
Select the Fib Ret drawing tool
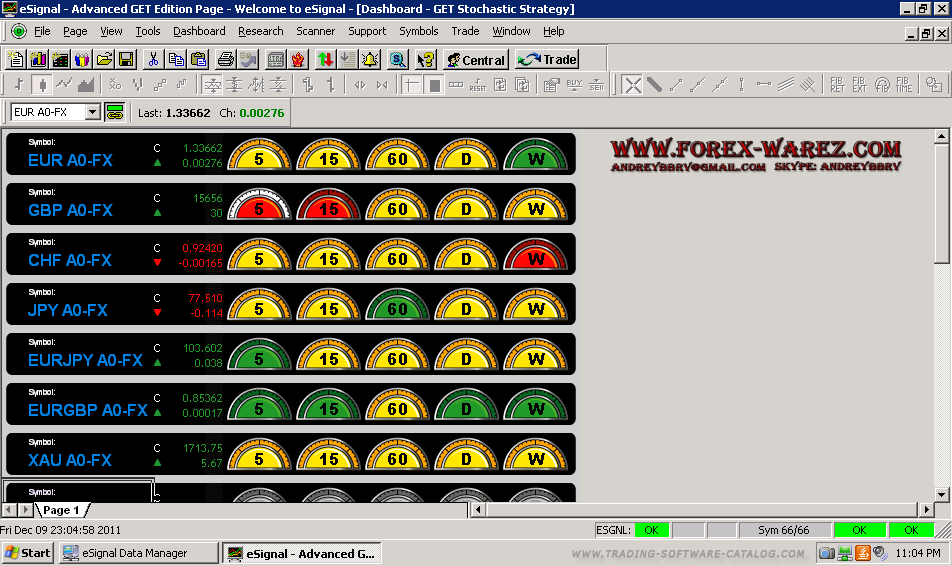[838, 85]
